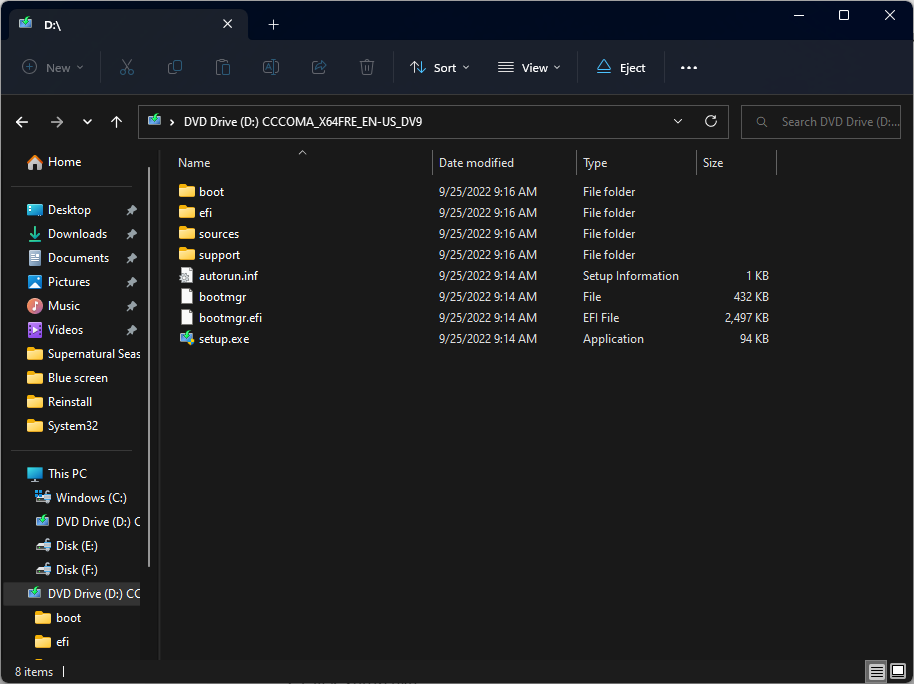Image resolution: width=914 pixels, height=684 pixels.
Task: Open the Sort options dropdown
Action: 440,68
